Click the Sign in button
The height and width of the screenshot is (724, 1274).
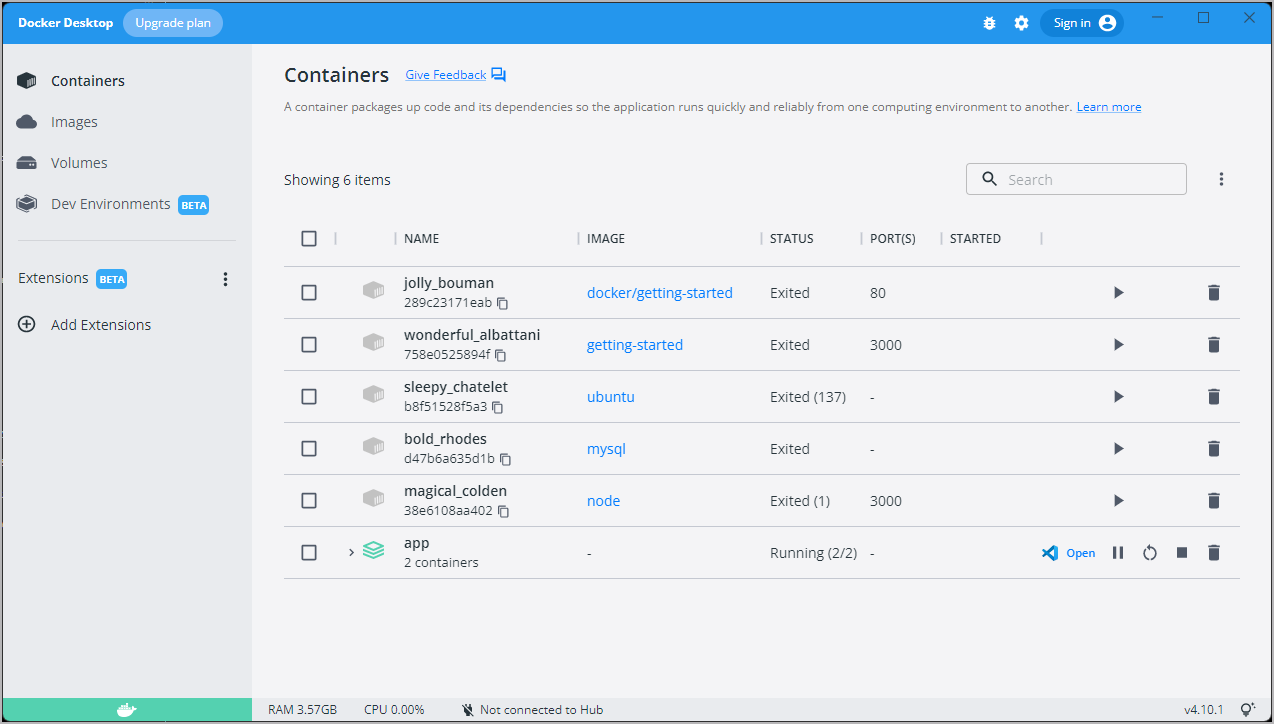tap(1082, 23)
